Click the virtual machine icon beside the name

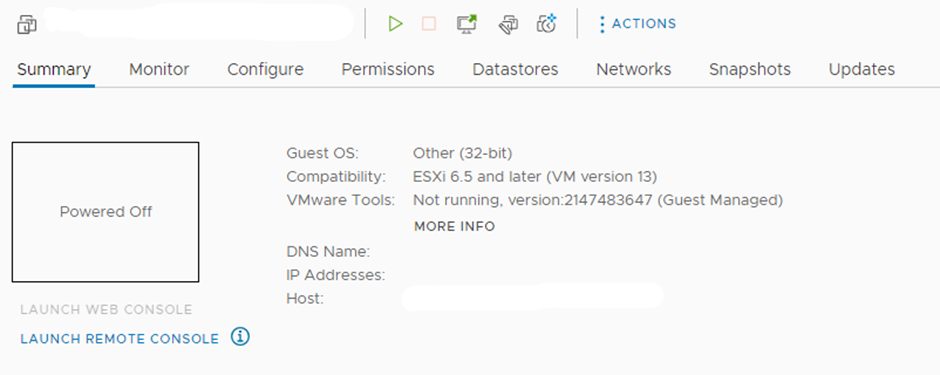(x=27, y=25)
